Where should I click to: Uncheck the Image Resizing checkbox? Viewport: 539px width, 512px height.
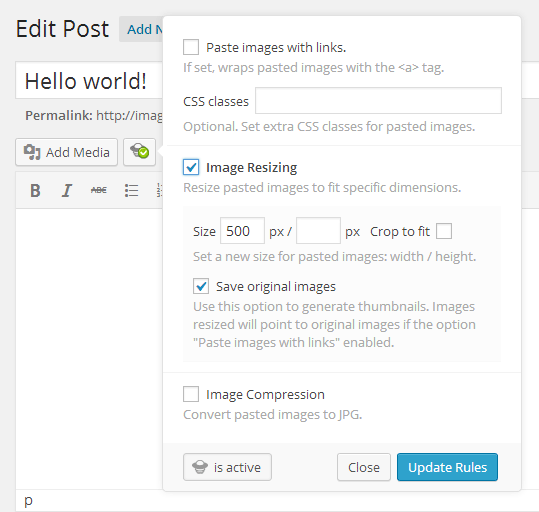191,167
